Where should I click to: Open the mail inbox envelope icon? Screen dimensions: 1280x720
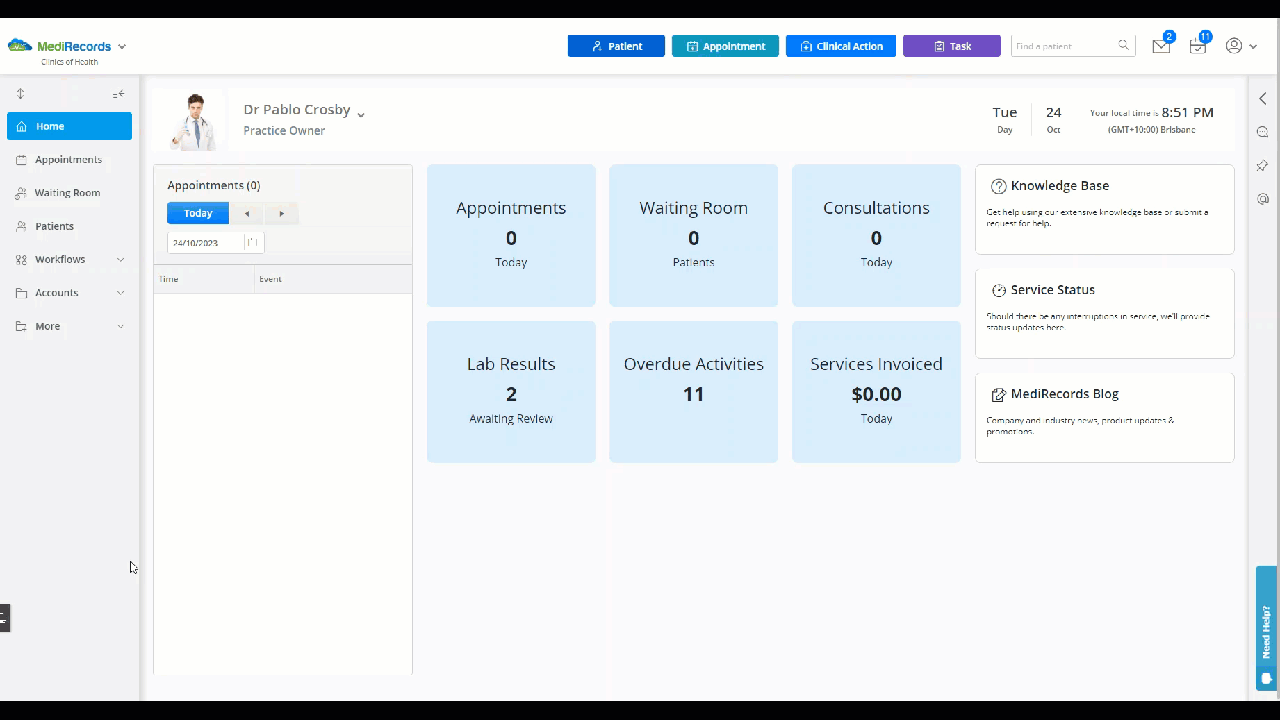(x=1160, y=46)
